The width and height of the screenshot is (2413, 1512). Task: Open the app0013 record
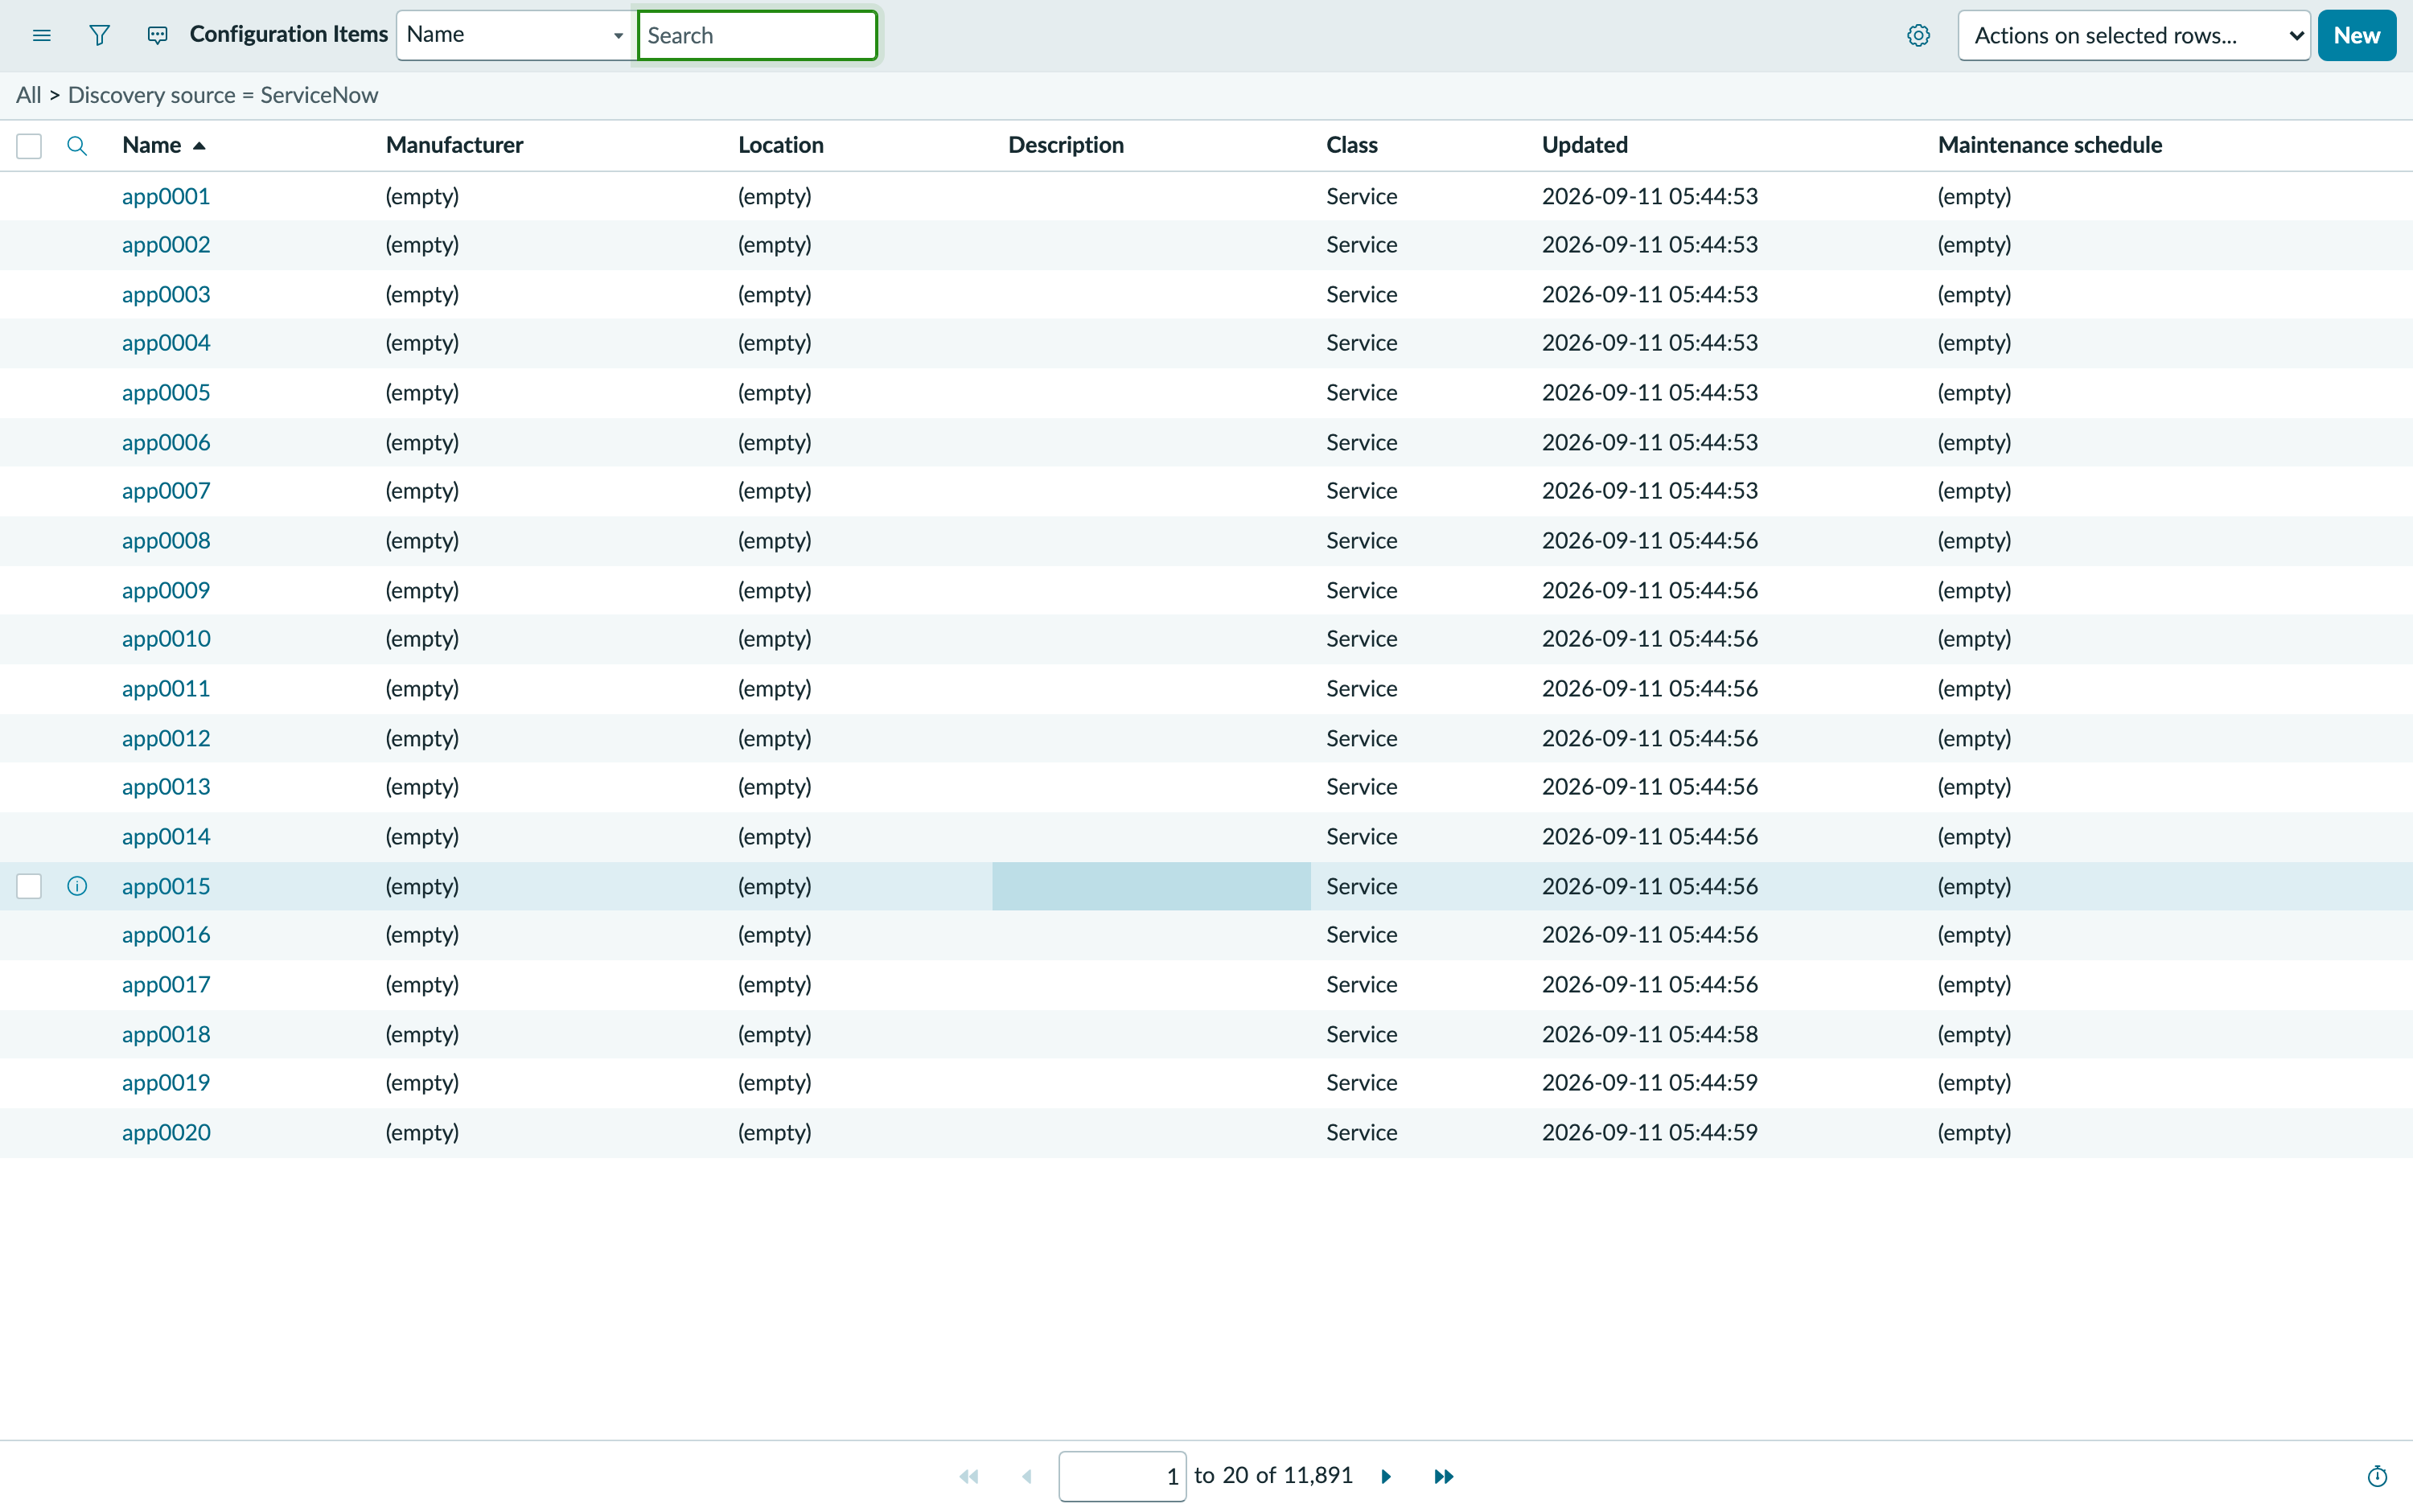coord(166,787)
